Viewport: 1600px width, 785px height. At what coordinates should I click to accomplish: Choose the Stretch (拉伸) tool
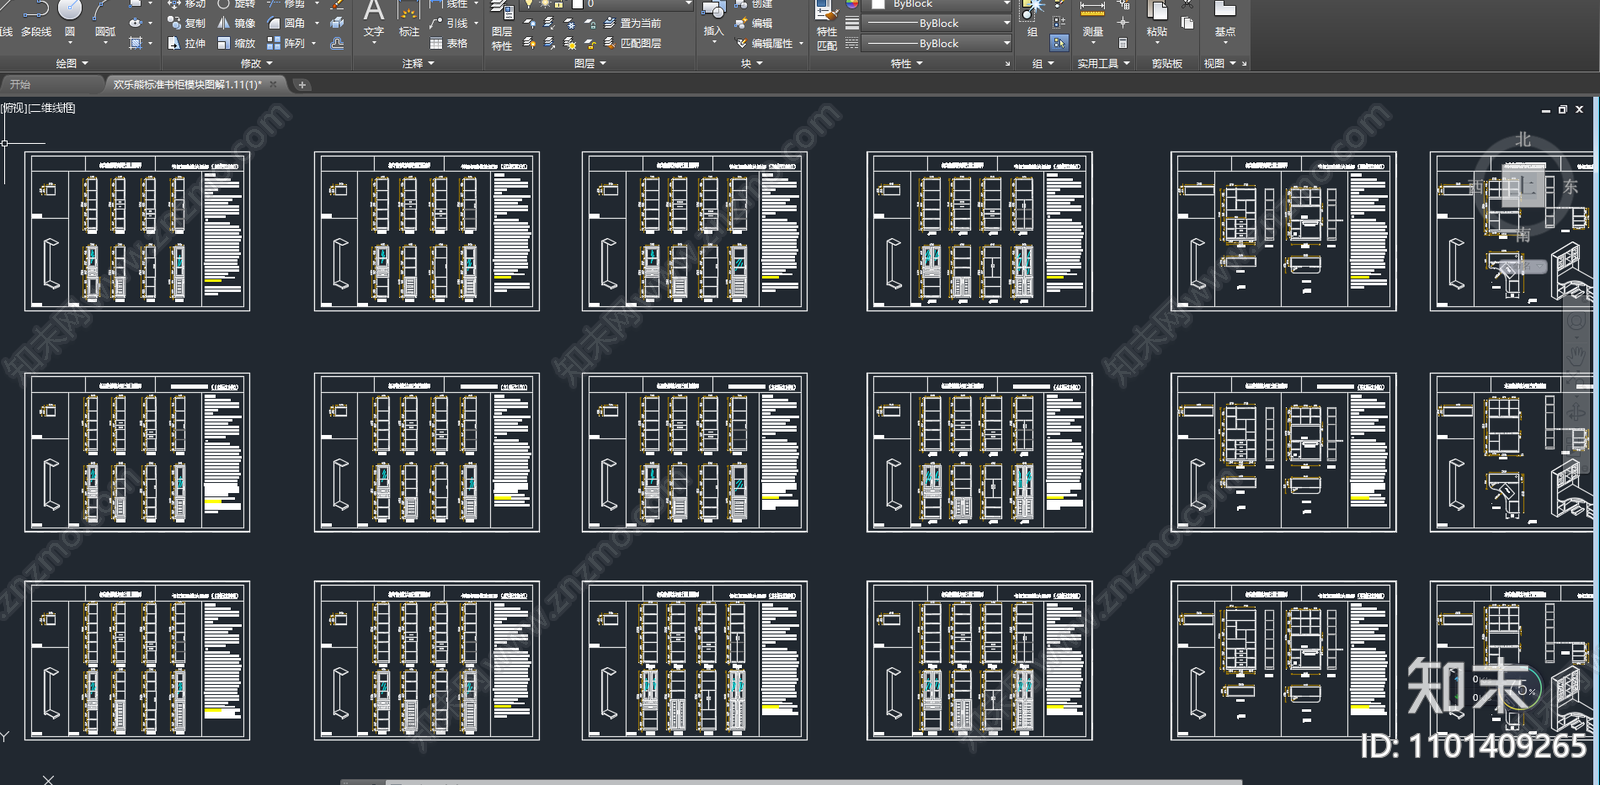pyautogui.click(x=186, y=43)
